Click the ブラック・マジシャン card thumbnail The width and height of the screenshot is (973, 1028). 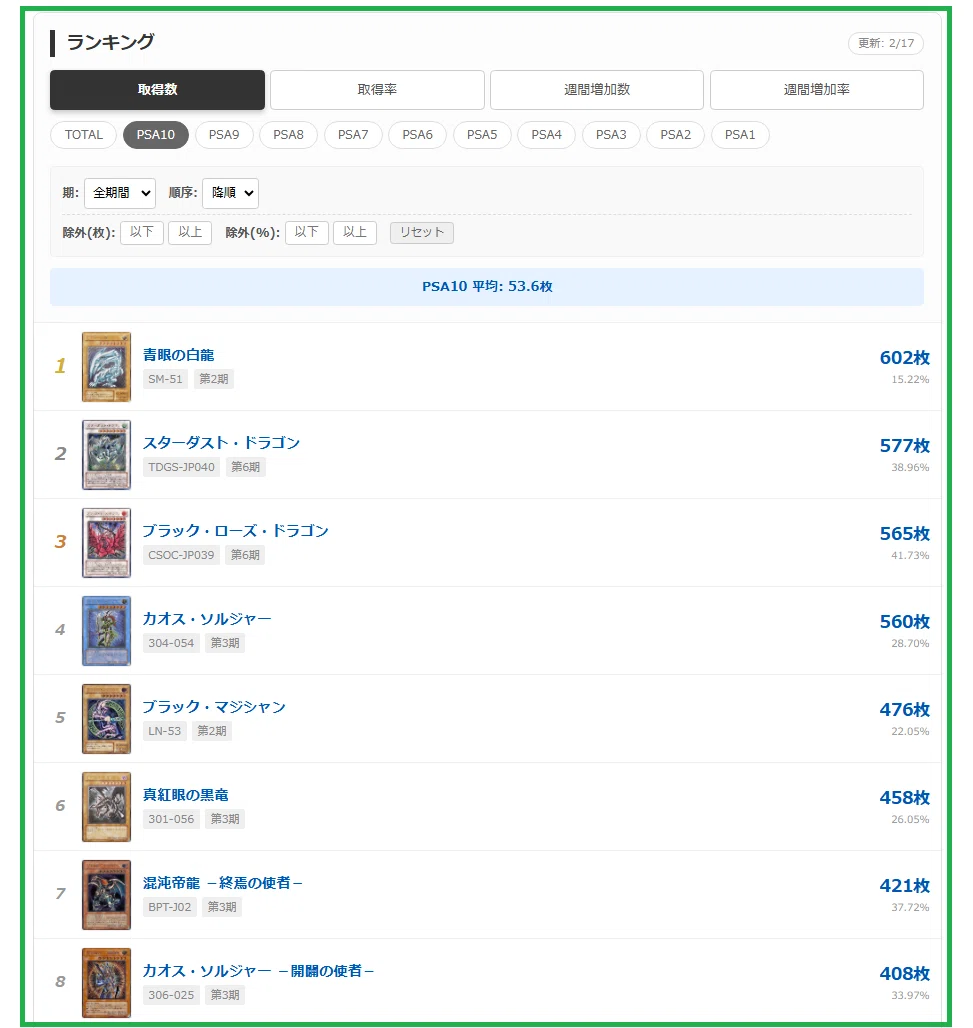tap(106, 719)
